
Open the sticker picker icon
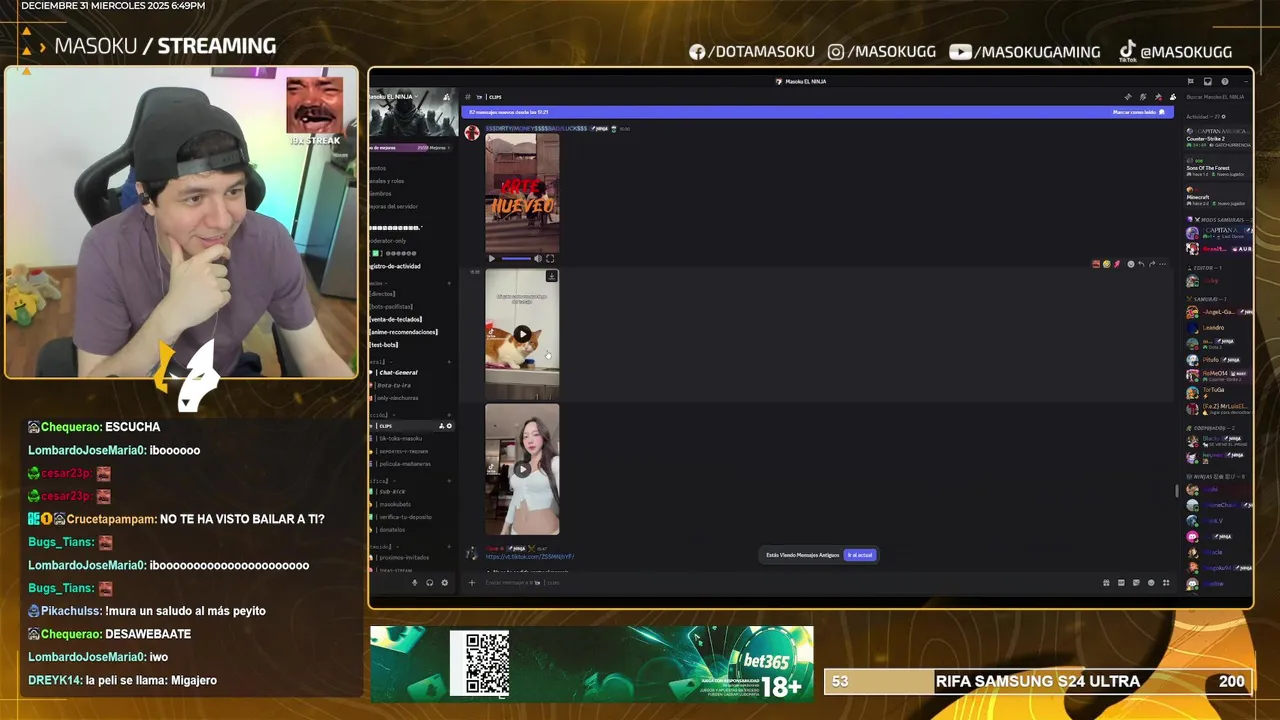click(x=1136, y=583)
